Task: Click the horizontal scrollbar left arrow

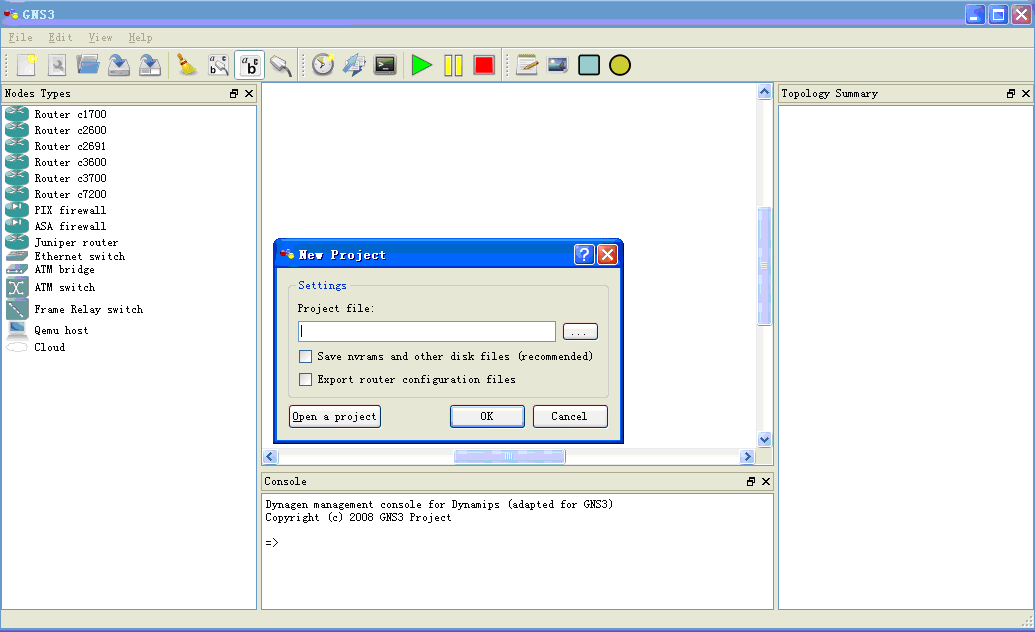Action: click(270, 456)
